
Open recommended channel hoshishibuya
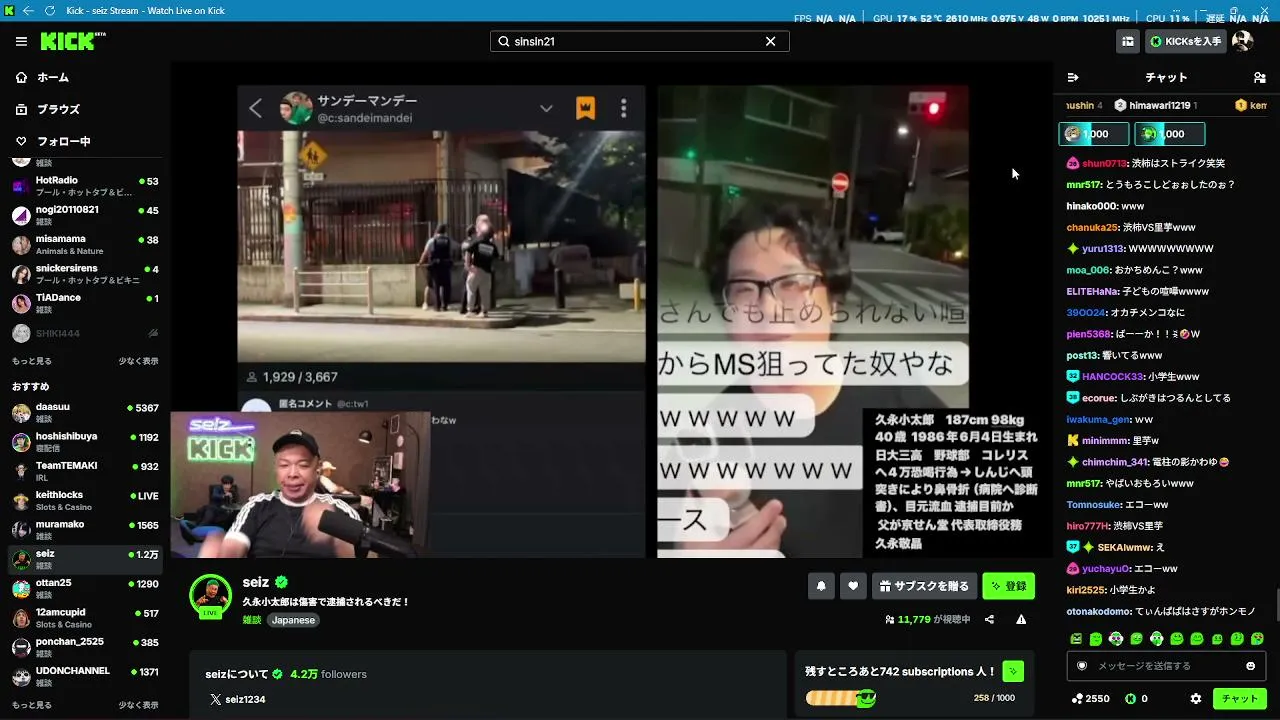[85, 441]
